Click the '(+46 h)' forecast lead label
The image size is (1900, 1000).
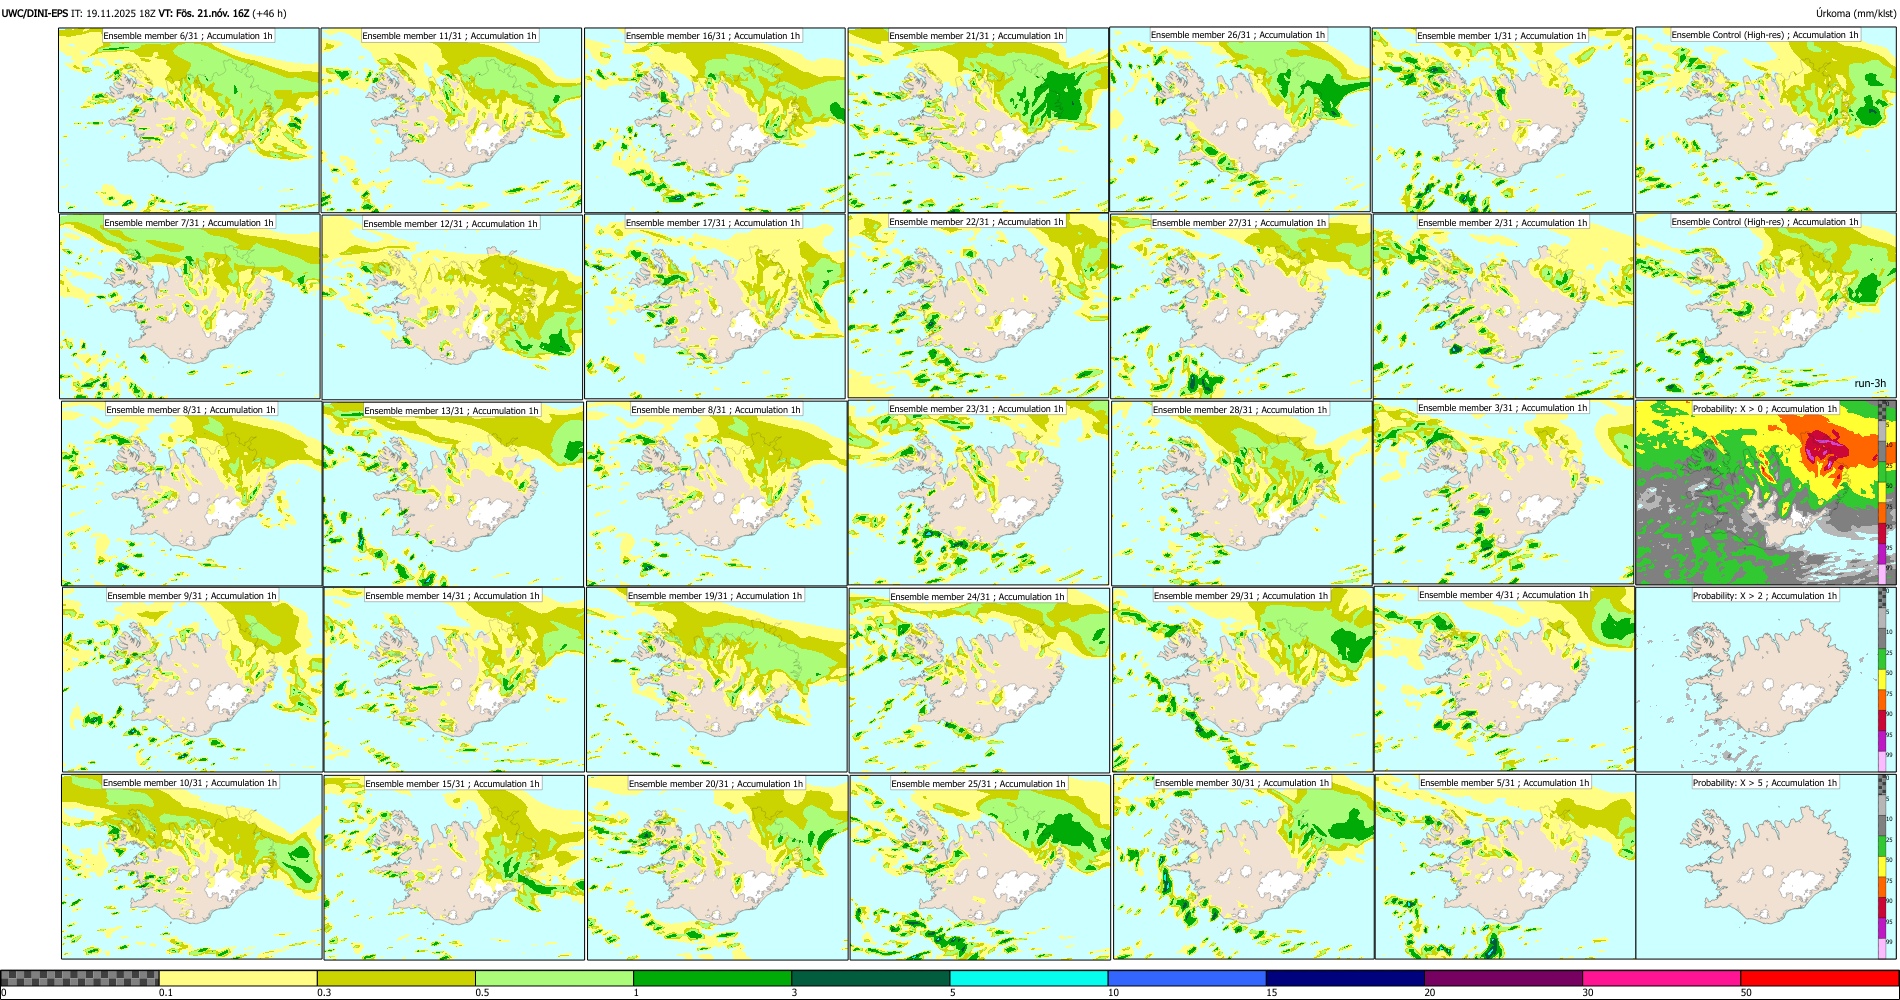coord(269,13)
